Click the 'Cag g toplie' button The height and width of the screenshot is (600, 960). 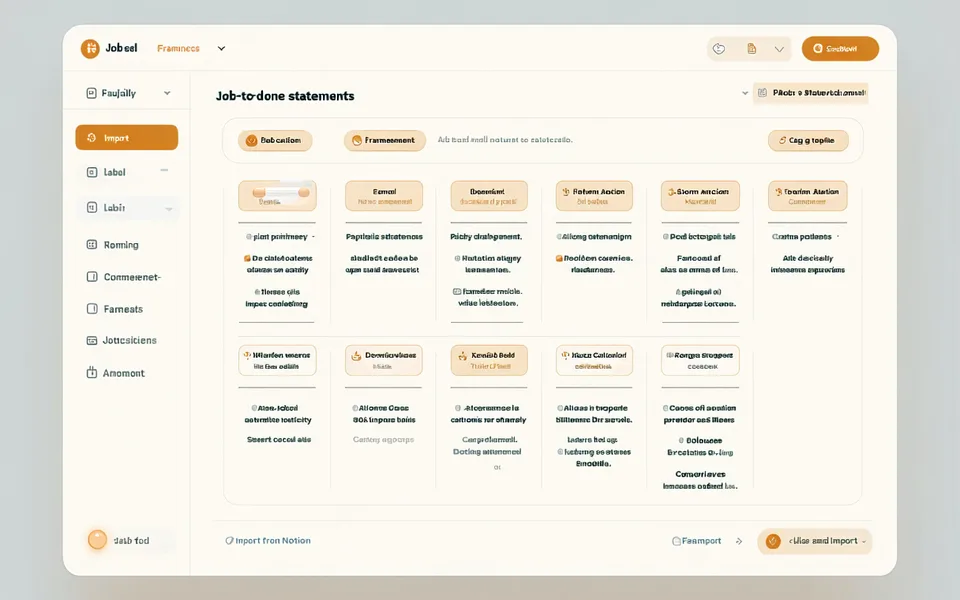point(808,141)
